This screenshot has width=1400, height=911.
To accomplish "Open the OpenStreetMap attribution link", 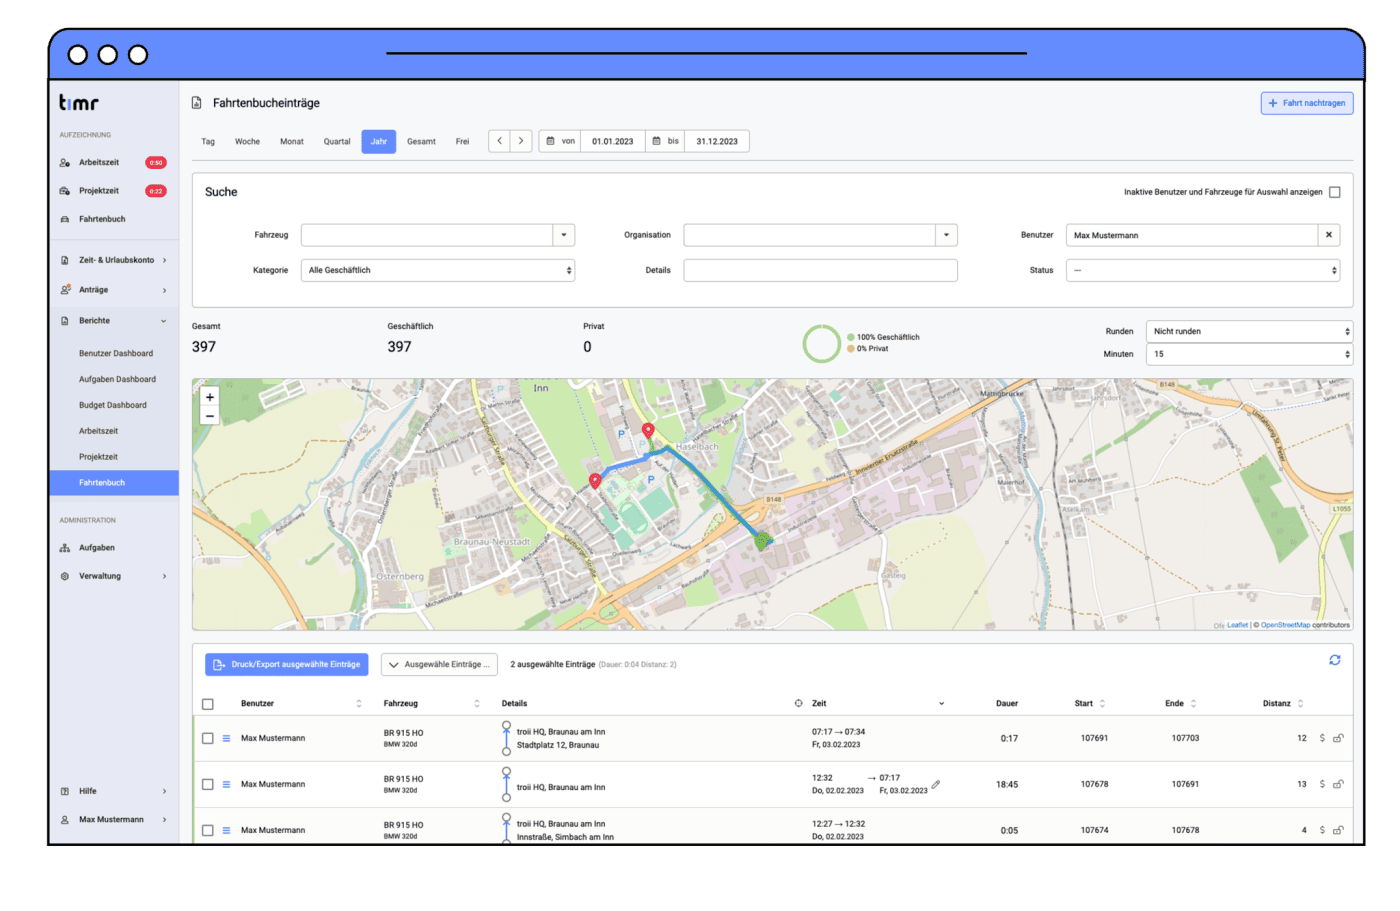I will pos(1285,625).
